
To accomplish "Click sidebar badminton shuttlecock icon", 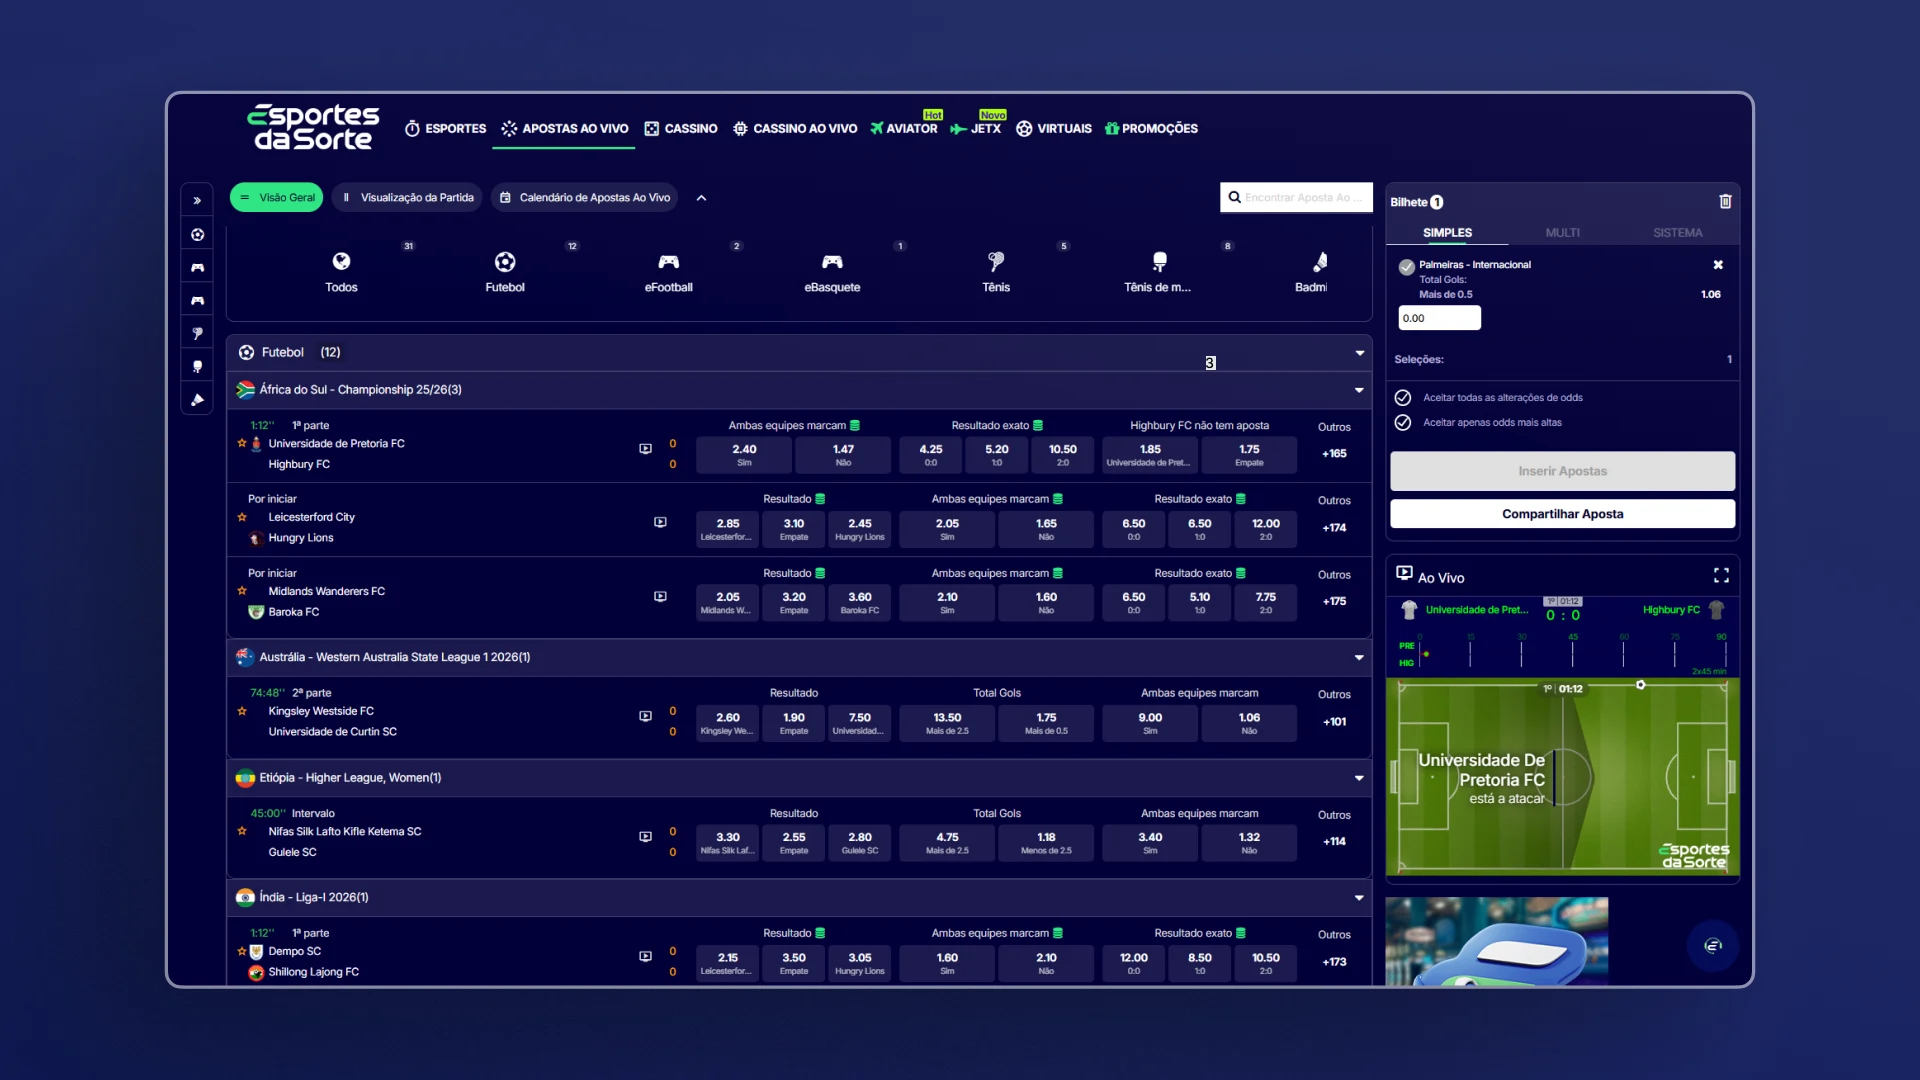I will coord(197,399).
